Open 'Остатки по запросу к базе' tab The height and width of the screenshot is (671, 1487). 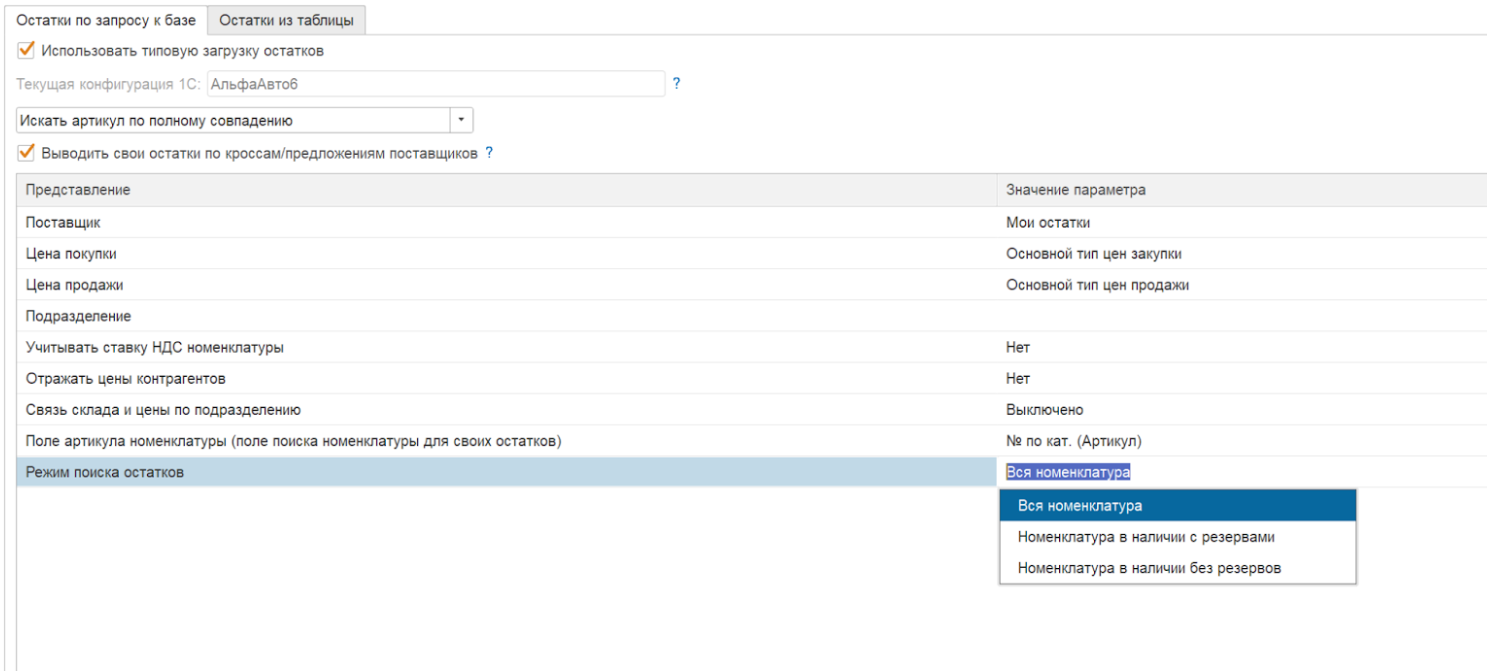pyautogui.click(x=106, y=20)
